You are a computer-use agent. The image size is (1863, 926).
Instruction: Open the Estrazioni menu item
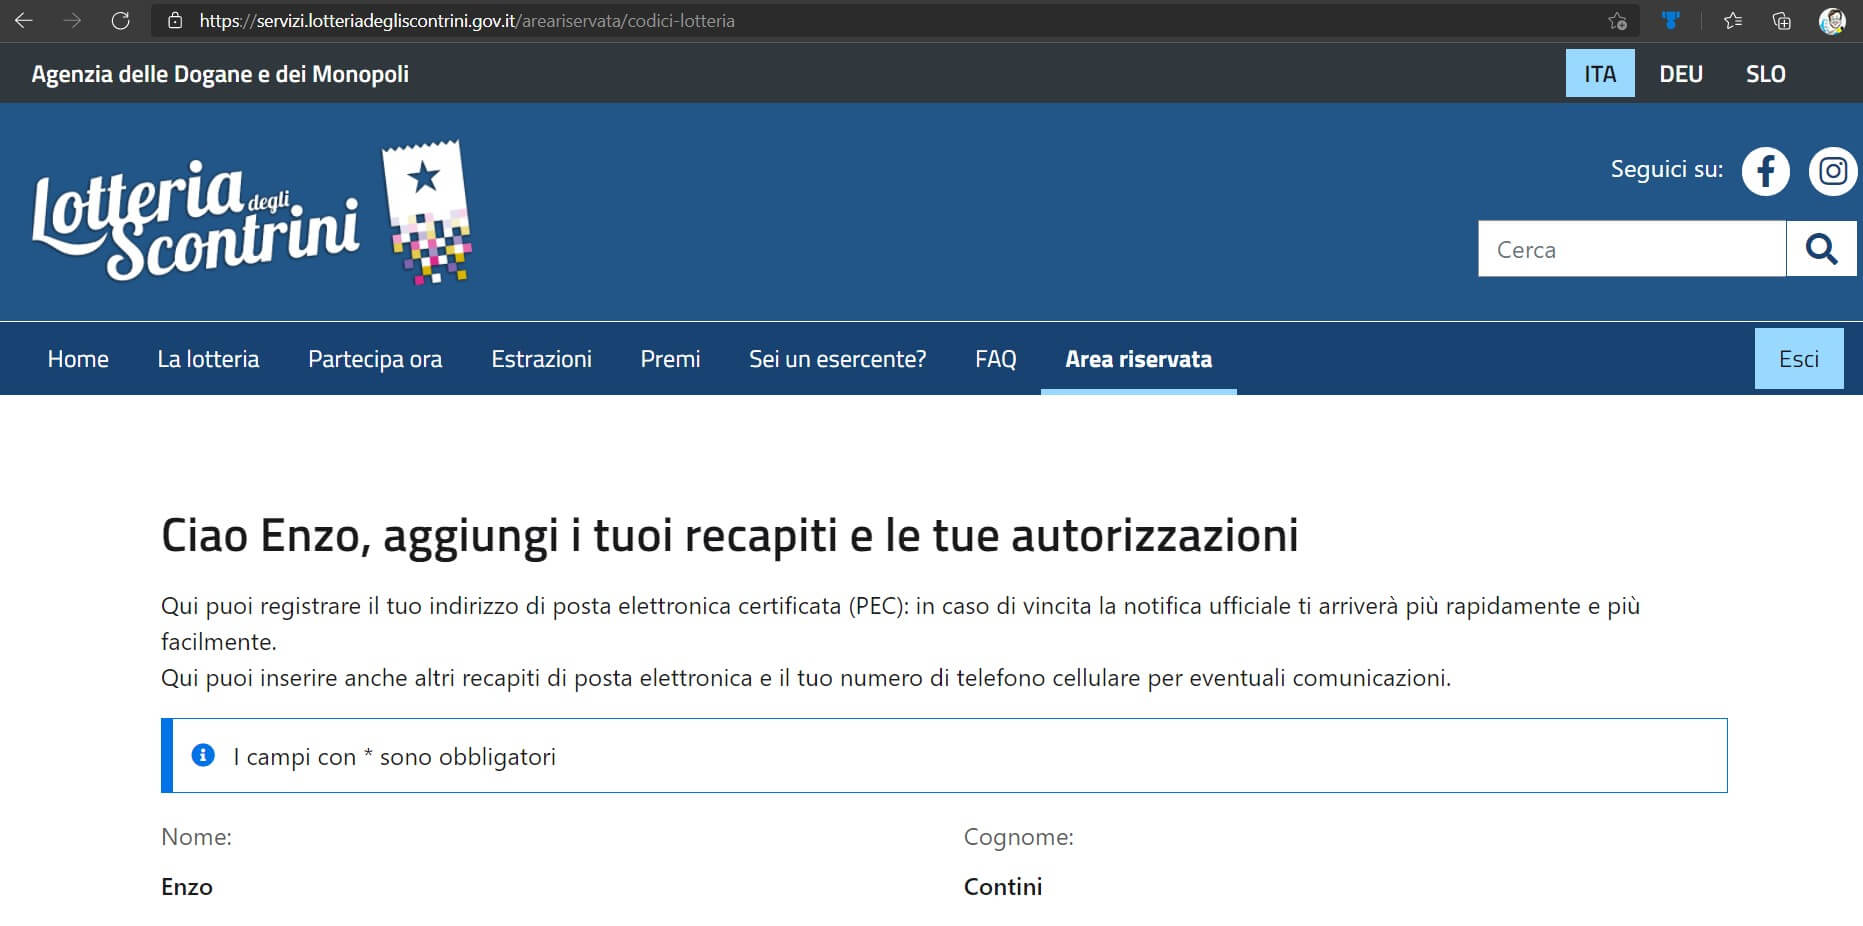coord(541,359)
